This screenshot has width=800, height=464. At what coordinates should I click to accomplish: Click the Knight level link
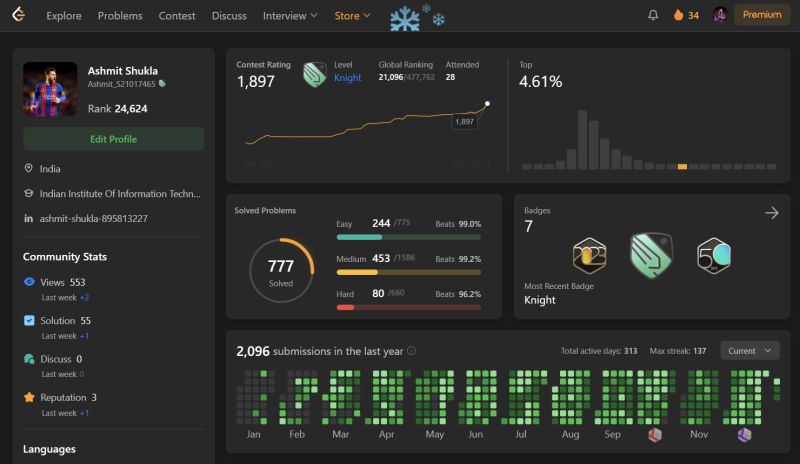click(x=347, y=78)
